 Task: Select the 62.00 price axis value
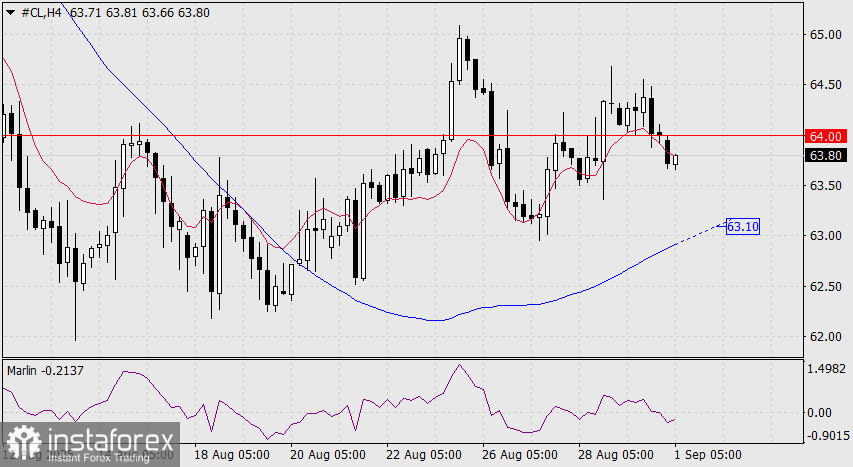825,337
